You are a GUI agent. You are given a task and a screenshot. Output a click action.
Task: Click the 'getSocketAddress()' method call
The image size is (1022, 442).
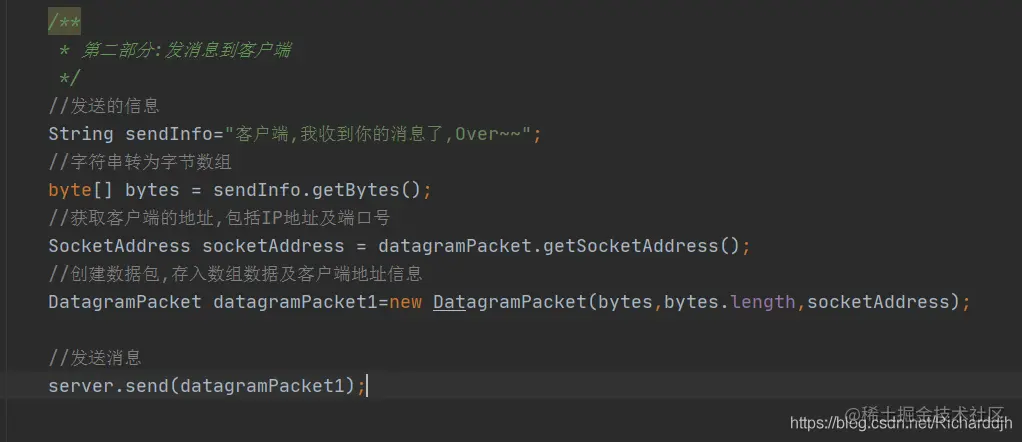(642, 246)
